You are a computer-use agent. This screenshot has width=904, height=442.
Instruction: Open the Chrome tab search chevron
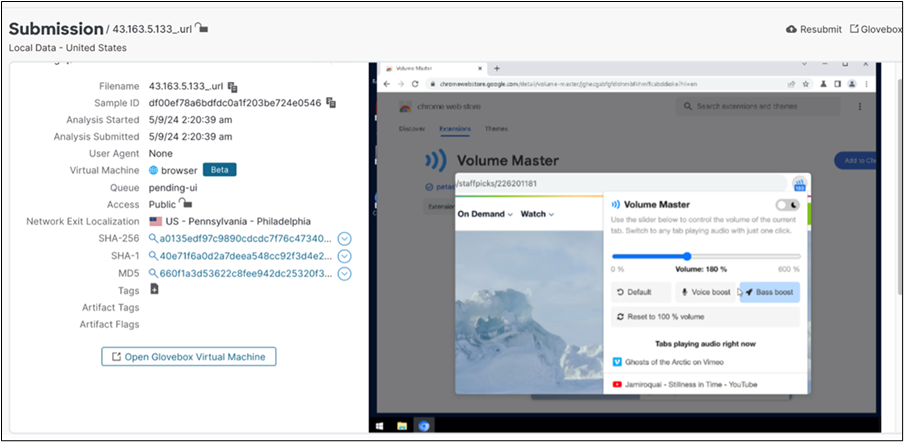pyautogui.click(x=806, y=64)
